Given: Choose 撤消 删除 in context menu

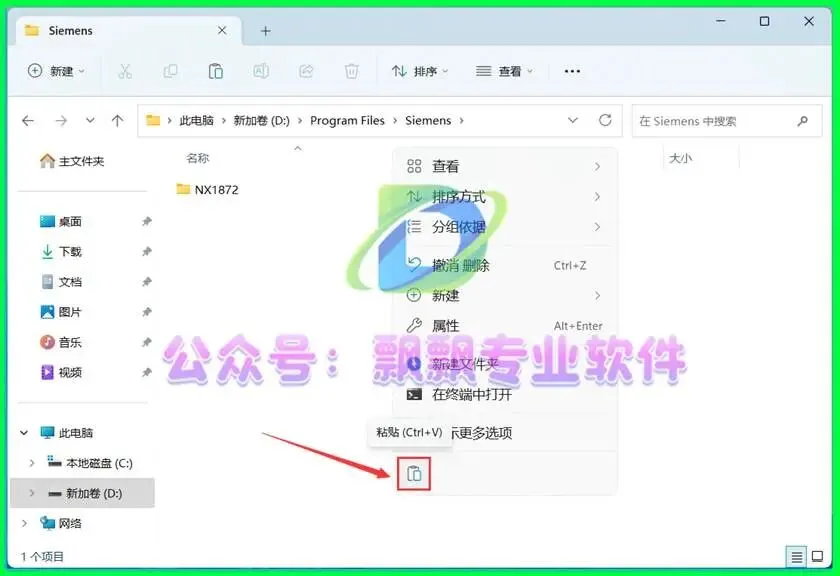Looking at the screenshot, I should point(504,265).
